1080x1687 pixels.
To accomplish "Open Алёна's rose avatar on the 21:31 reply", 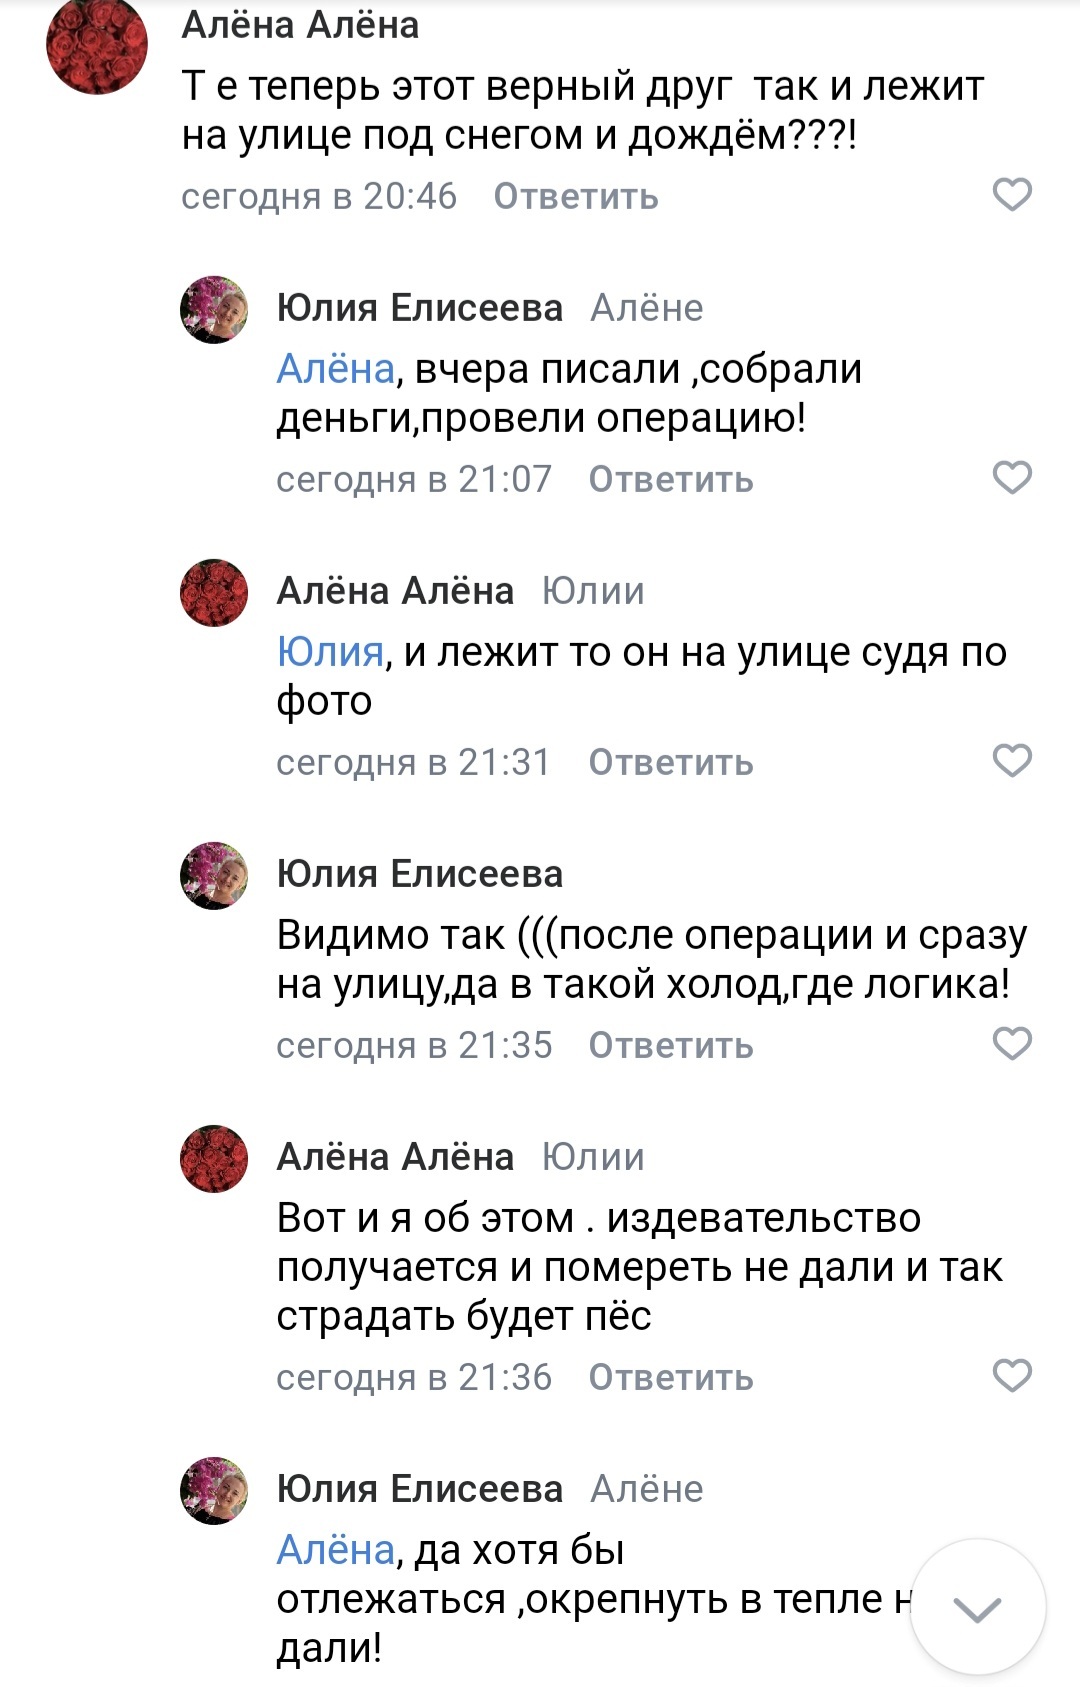I will pos(214,593).
